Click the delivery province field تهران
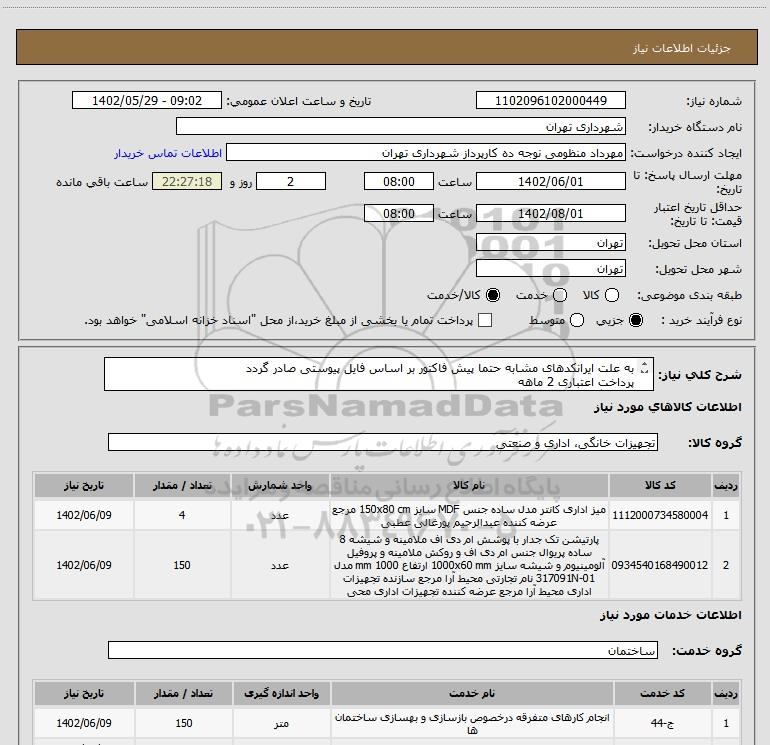770x745 pixels. point(550,242)
